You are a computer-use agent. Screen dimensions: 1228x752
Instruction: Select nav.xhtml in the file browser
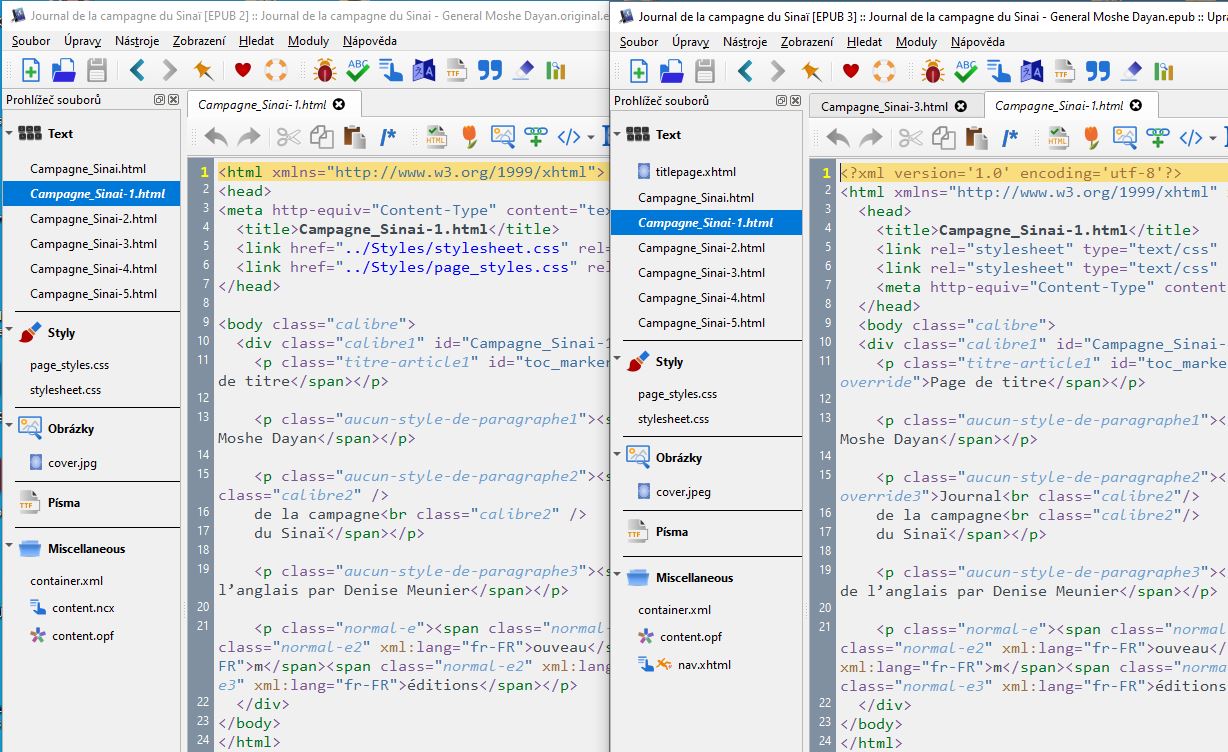[x=704, y=665]
